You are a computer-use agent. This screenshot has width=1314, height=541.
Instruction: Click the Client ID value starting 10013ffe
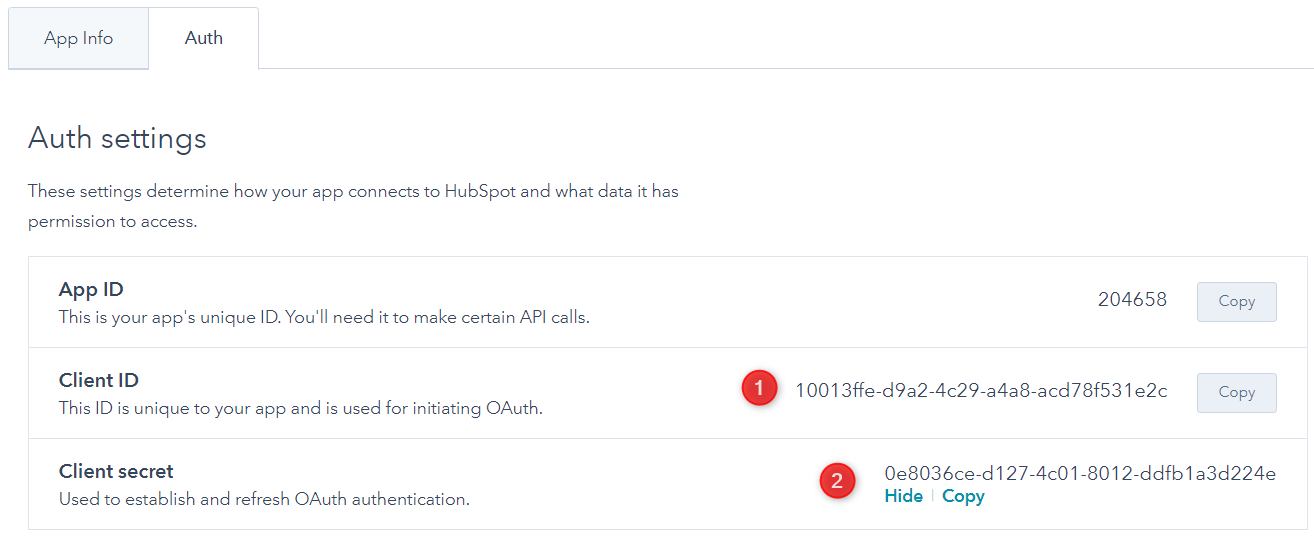click(x=980, y=391)
